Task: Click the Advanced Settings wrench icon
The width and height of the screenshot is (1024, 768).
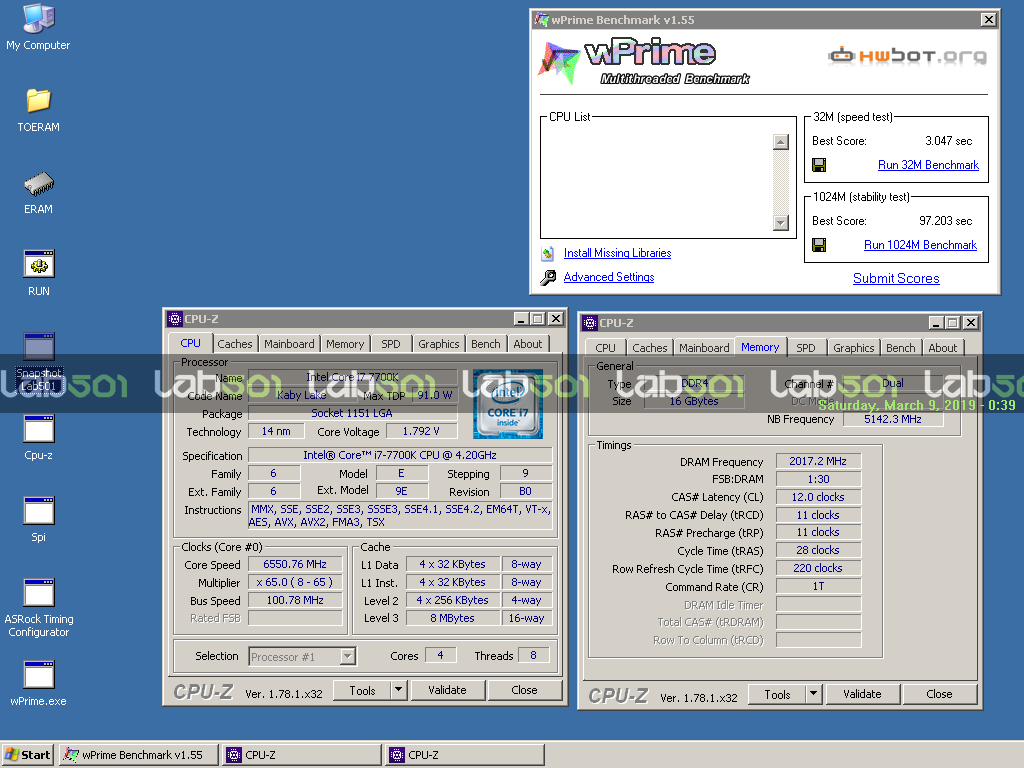Action: pyautogui.click(x=548, y=278)
